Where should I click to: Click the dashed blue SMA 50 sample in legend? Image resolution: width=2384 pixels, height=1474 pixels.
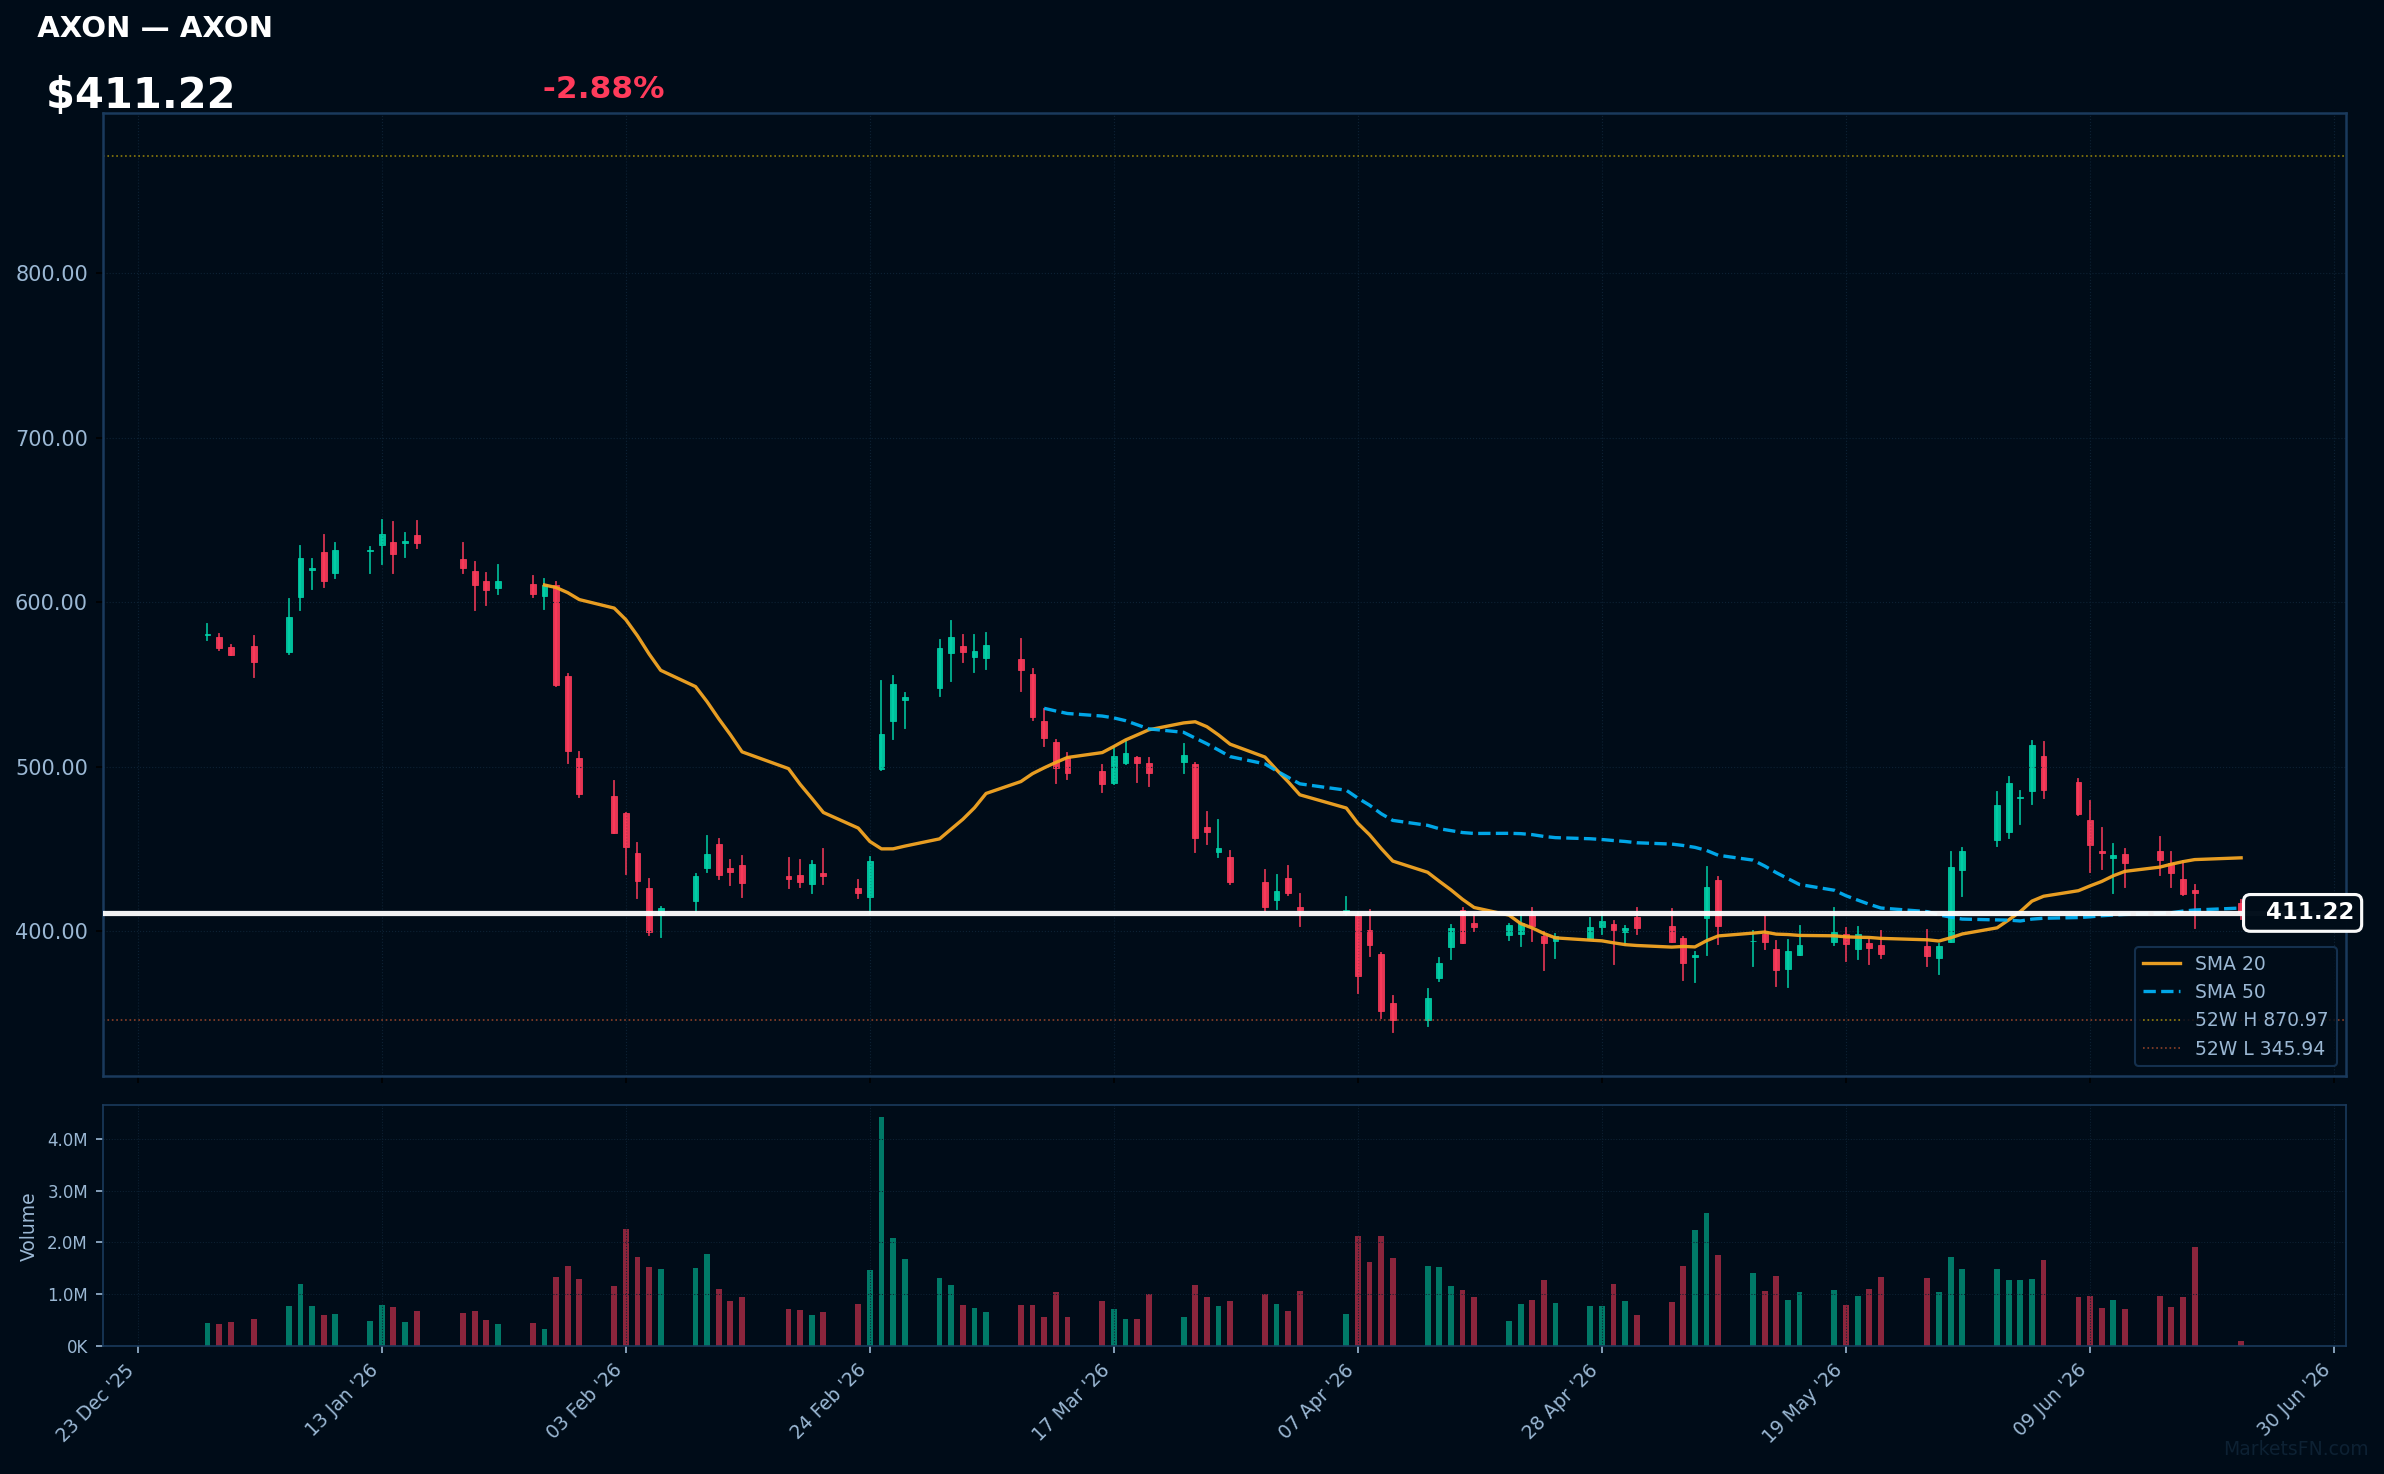(x=2162, y=991)
